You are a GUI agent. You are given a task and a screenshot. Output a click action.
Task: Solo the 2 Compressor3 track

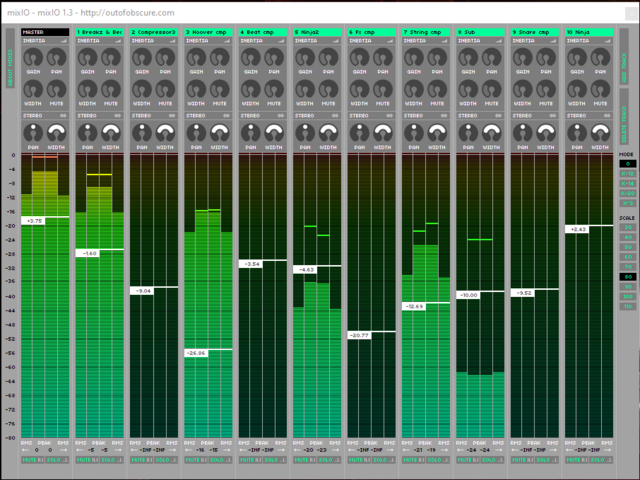pos(166,460)
